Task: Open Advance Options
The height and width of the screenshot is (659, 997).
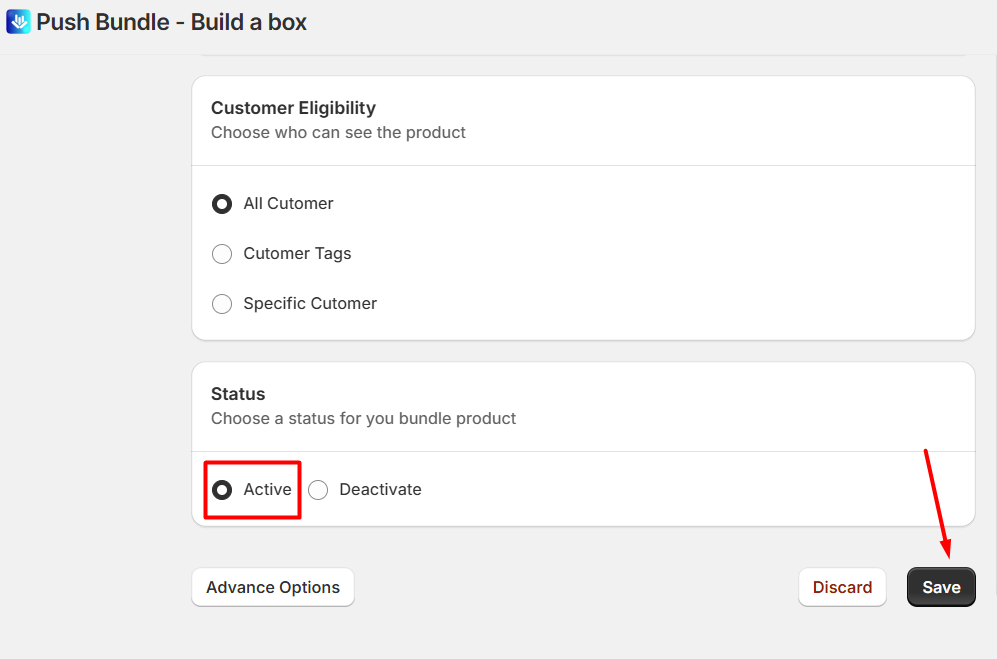Action: 273,587
